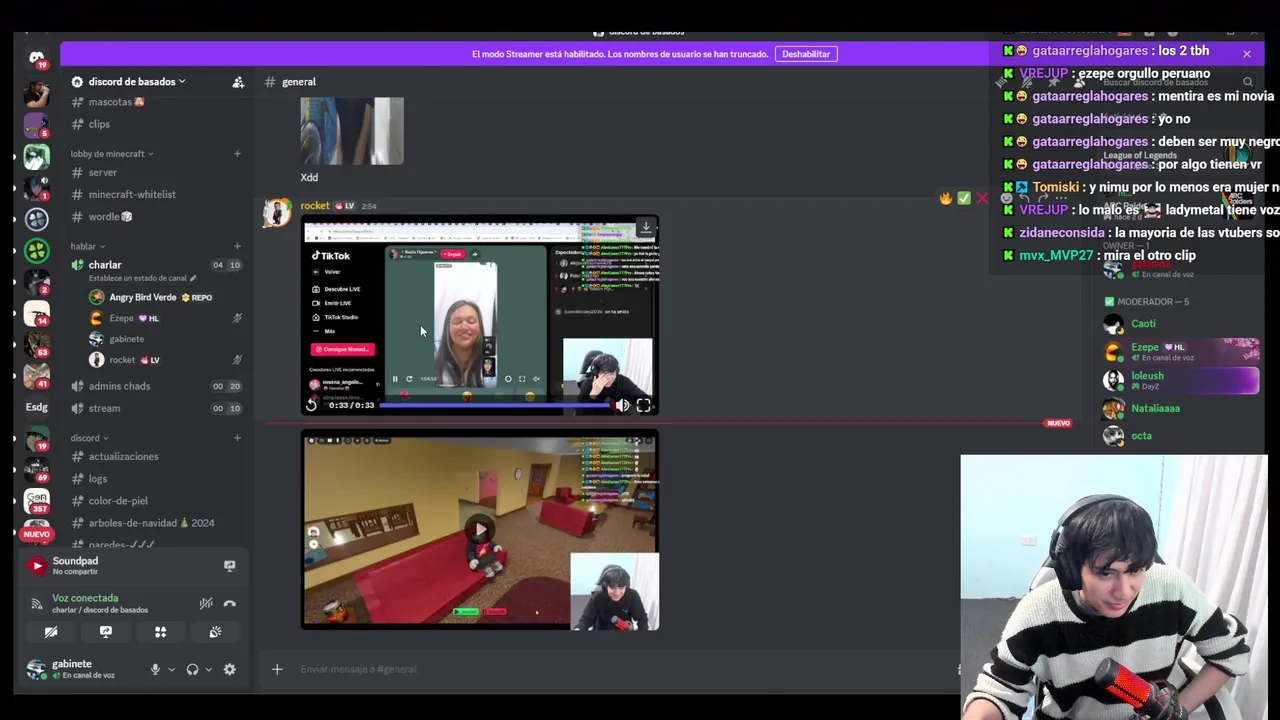Click the message attachment plus button
This screenshot has height=720, width=1280.
pos(277,669)
